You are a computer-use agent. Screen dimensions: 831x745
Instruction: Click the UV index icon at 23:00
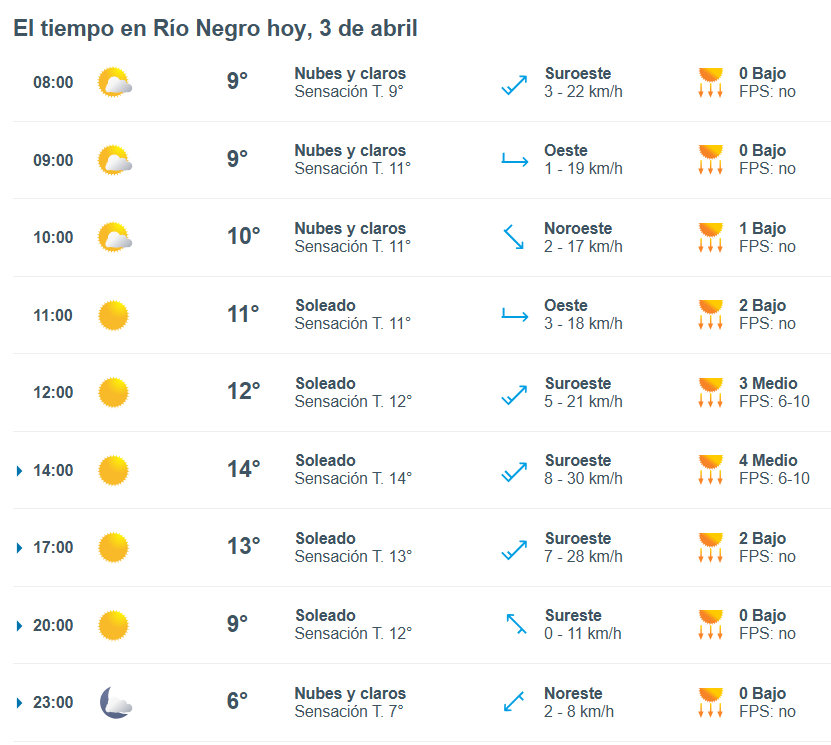[711, 702]
